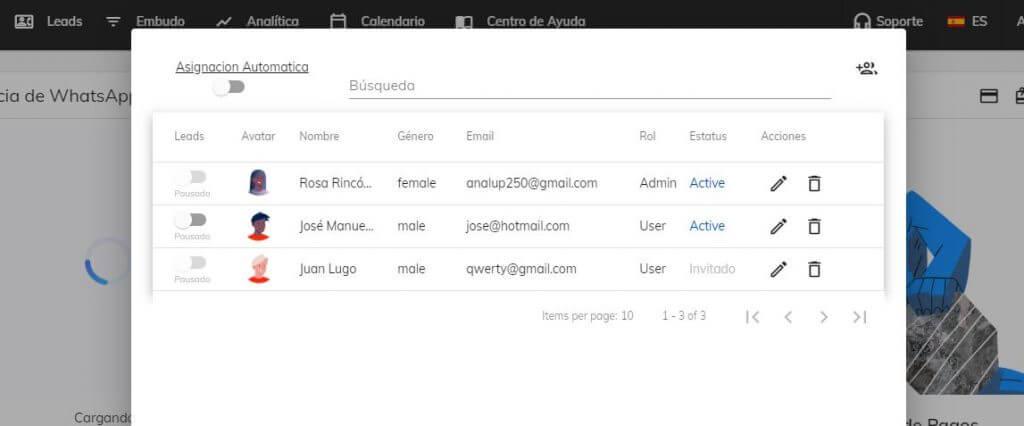This screenshot has width=1024, height=426.
Task: Open the ES language selector
Action: (x=979, y=22)
